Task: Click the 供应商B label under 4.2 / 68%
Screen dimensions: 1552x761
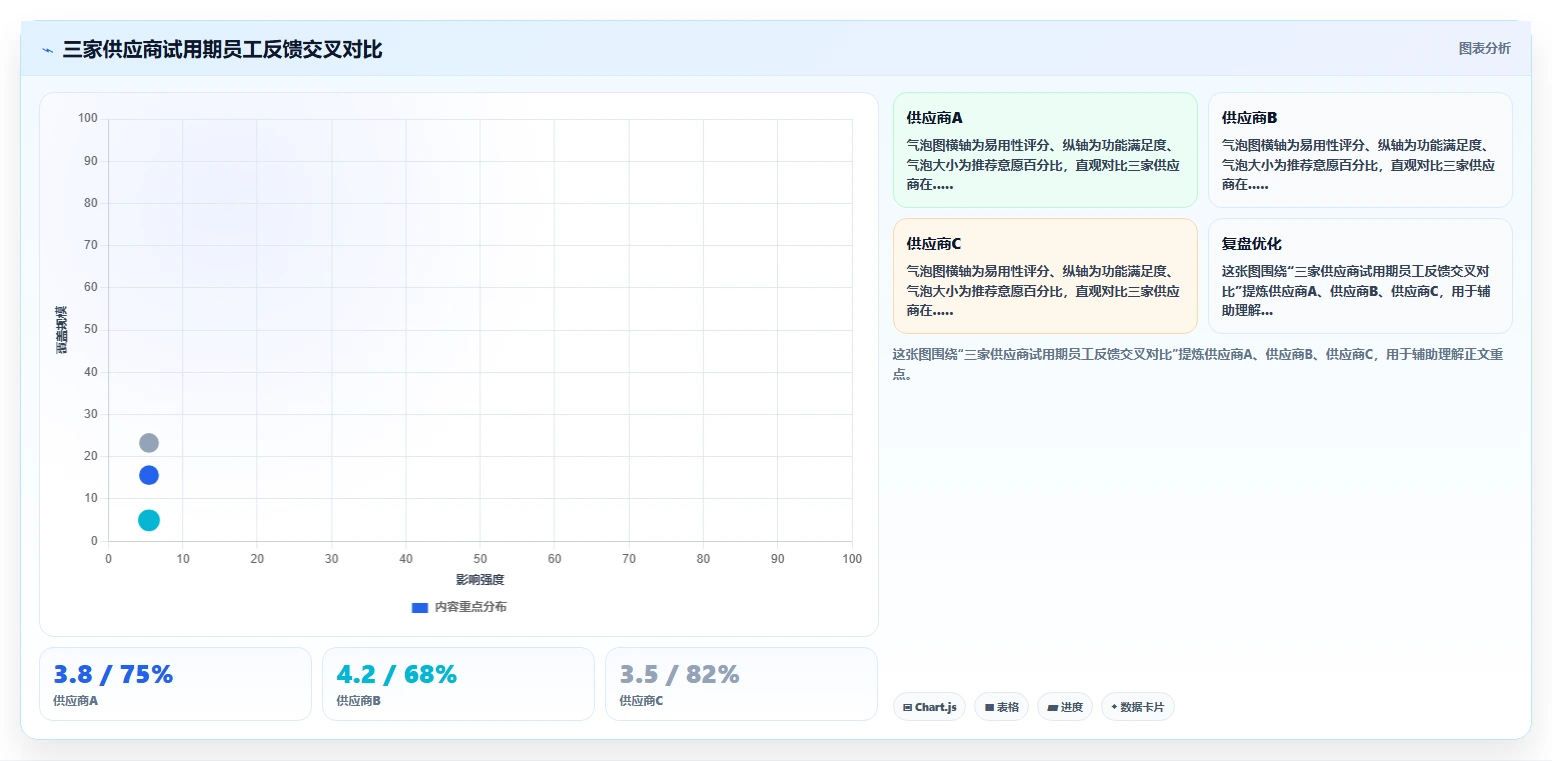Action: point(358,701)
